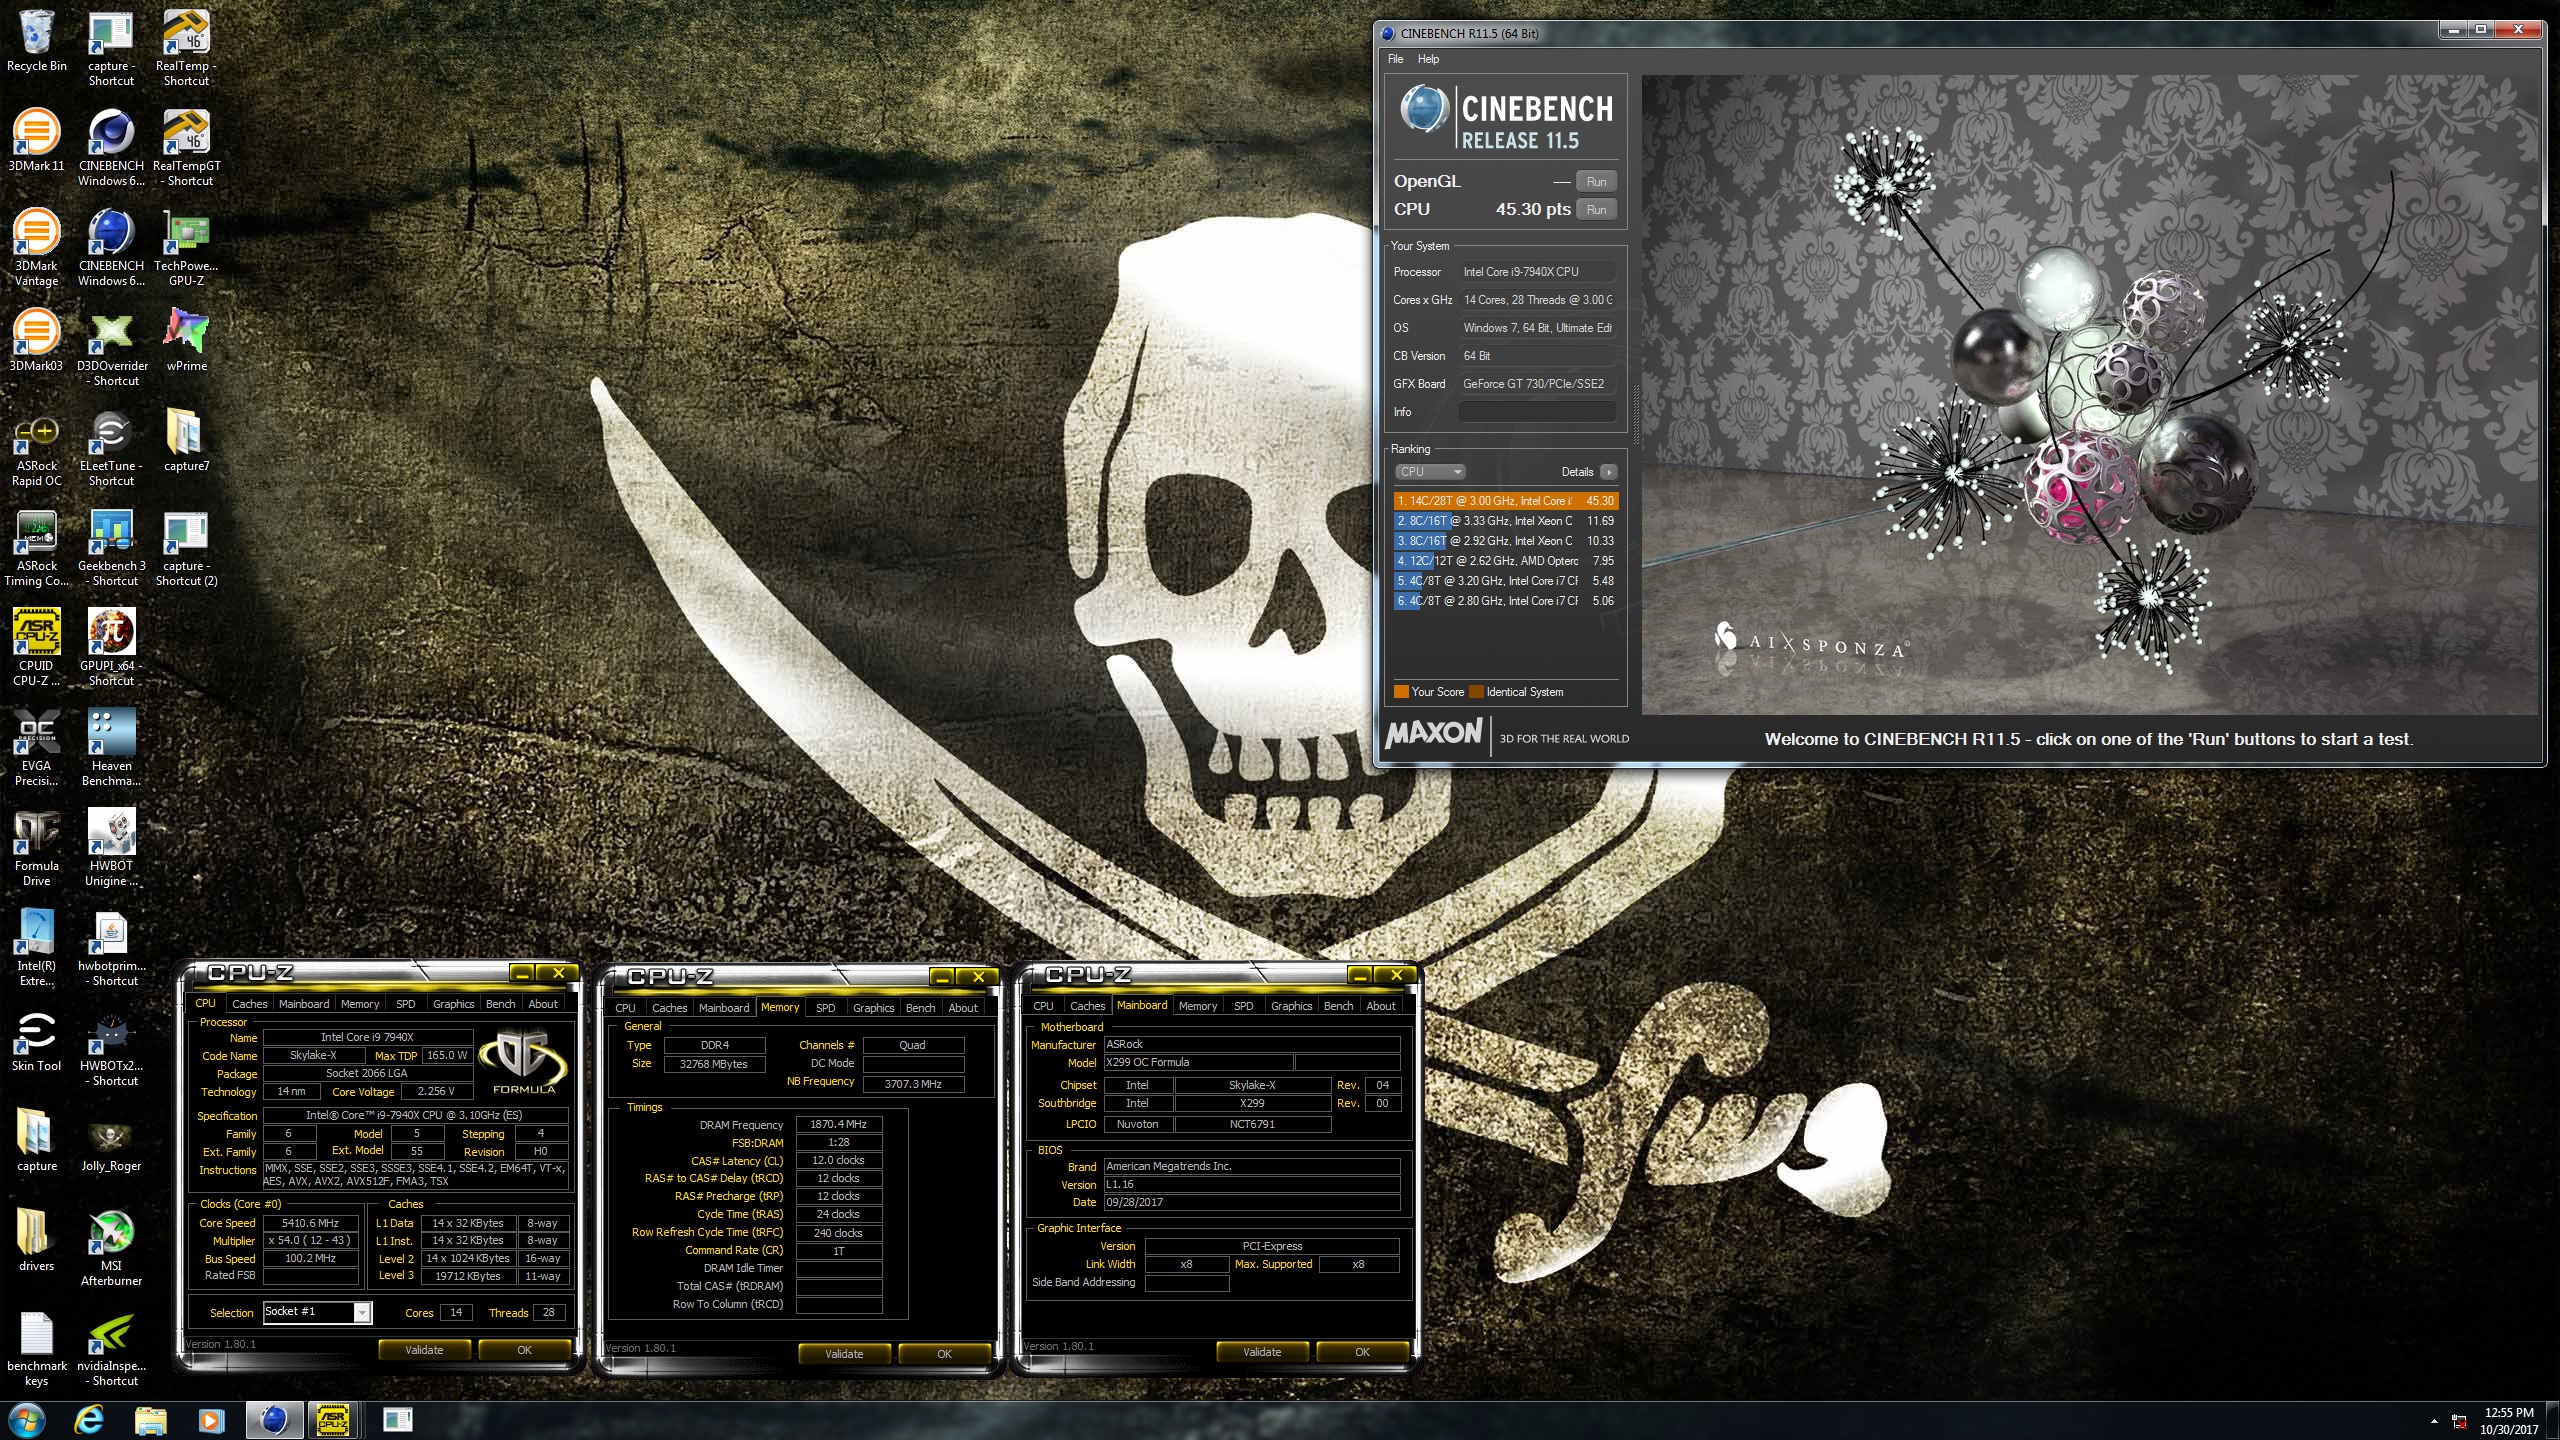The image size is (2560, 1440).
Task: Open Skin Tool desktop icon
Action: pos(37,1041)
